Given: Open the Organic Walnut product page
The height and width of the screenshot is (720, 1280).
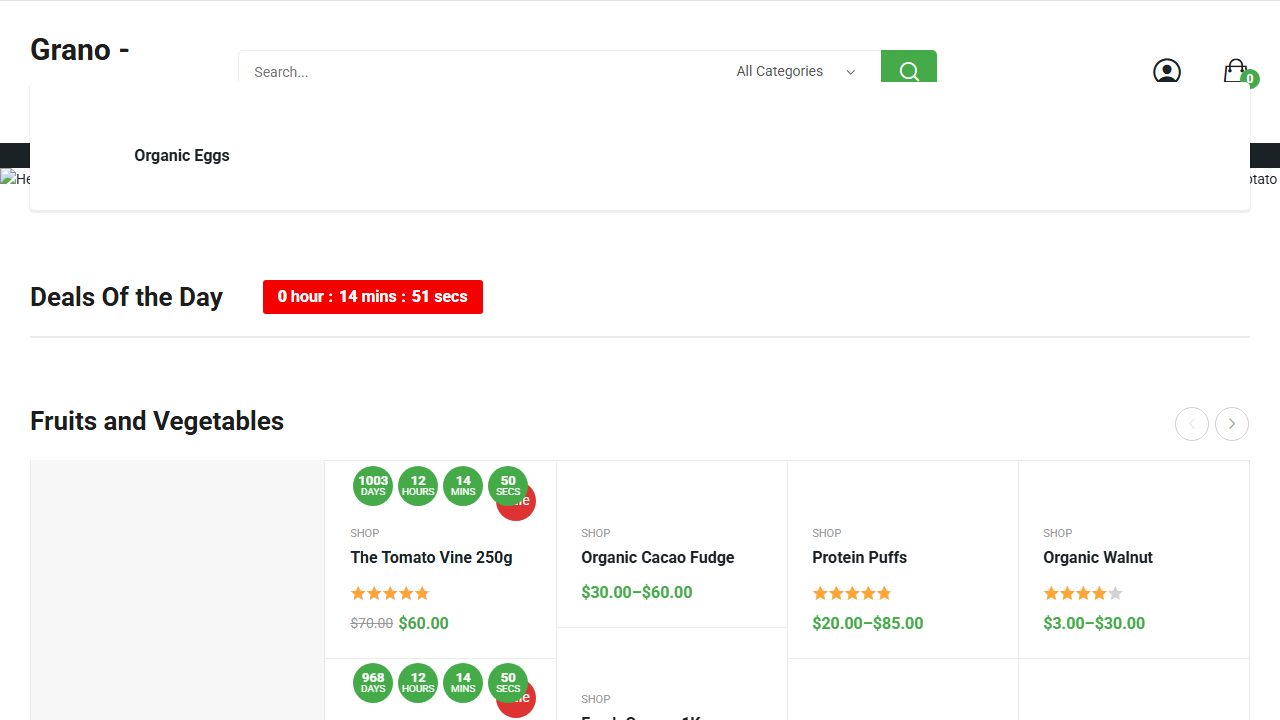Looking at the screenshot, I should [1098, 557].
